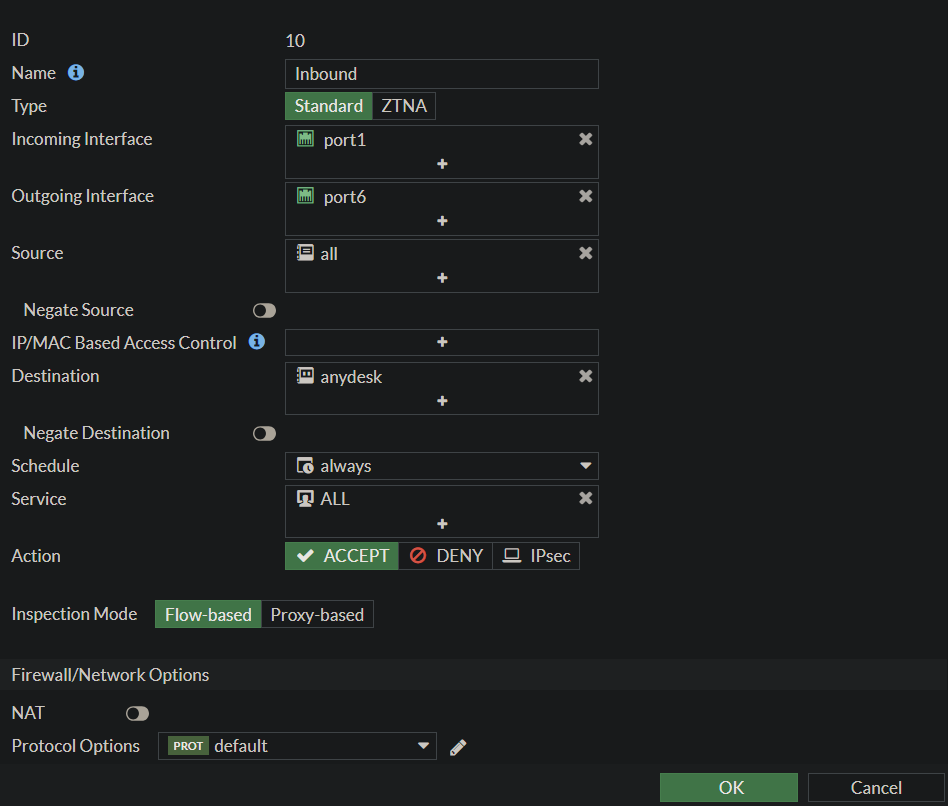Image resolution: width=948 pixels, height=806 pixels.
Task: Remove port6 from Outgoing Interface
Action: [585, 197]
